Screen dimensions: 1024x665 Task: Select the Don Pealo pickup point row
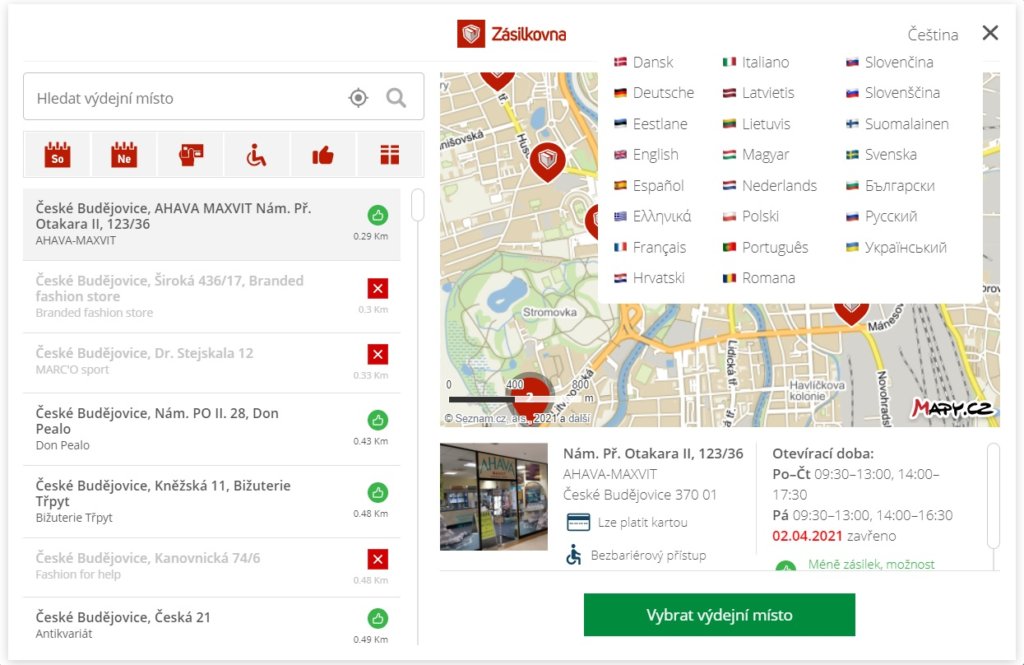pos(212,429)
